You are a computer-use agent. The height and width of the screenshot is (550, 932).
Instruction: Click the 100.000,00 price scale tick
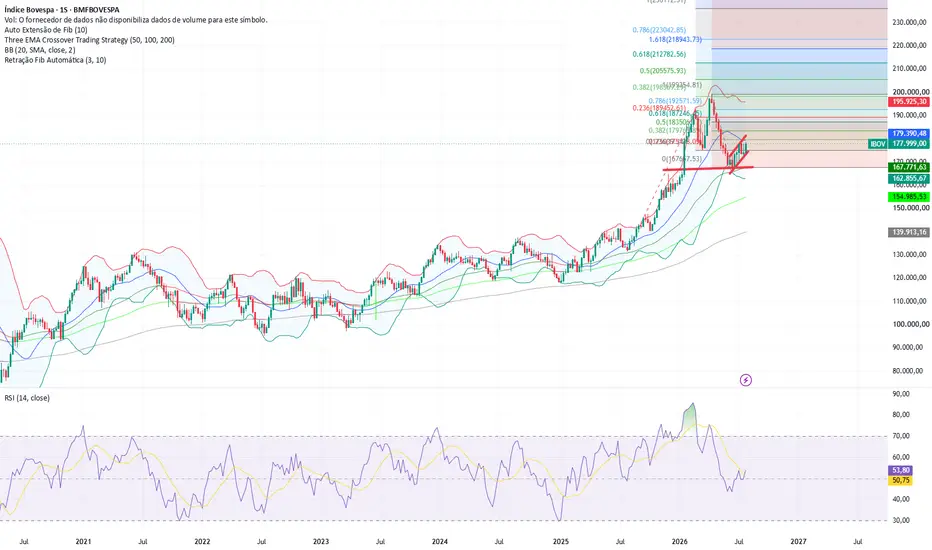click(x=909, y=325)
